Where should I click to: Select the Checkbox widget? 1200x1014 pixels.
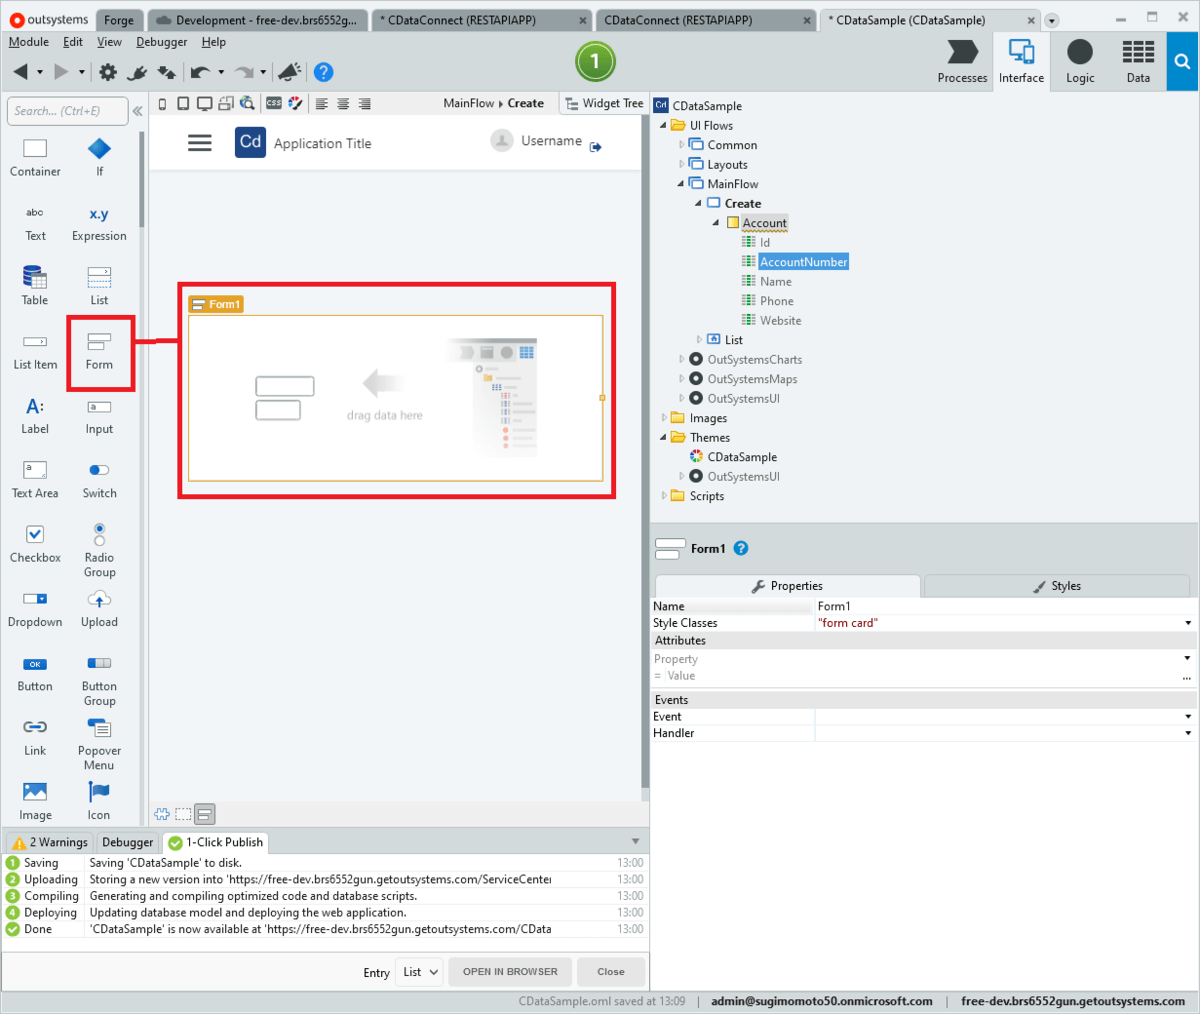coord(35,544)
